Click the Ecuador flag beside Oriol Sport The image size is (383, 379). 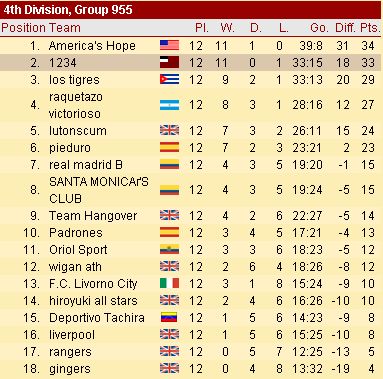169,249
